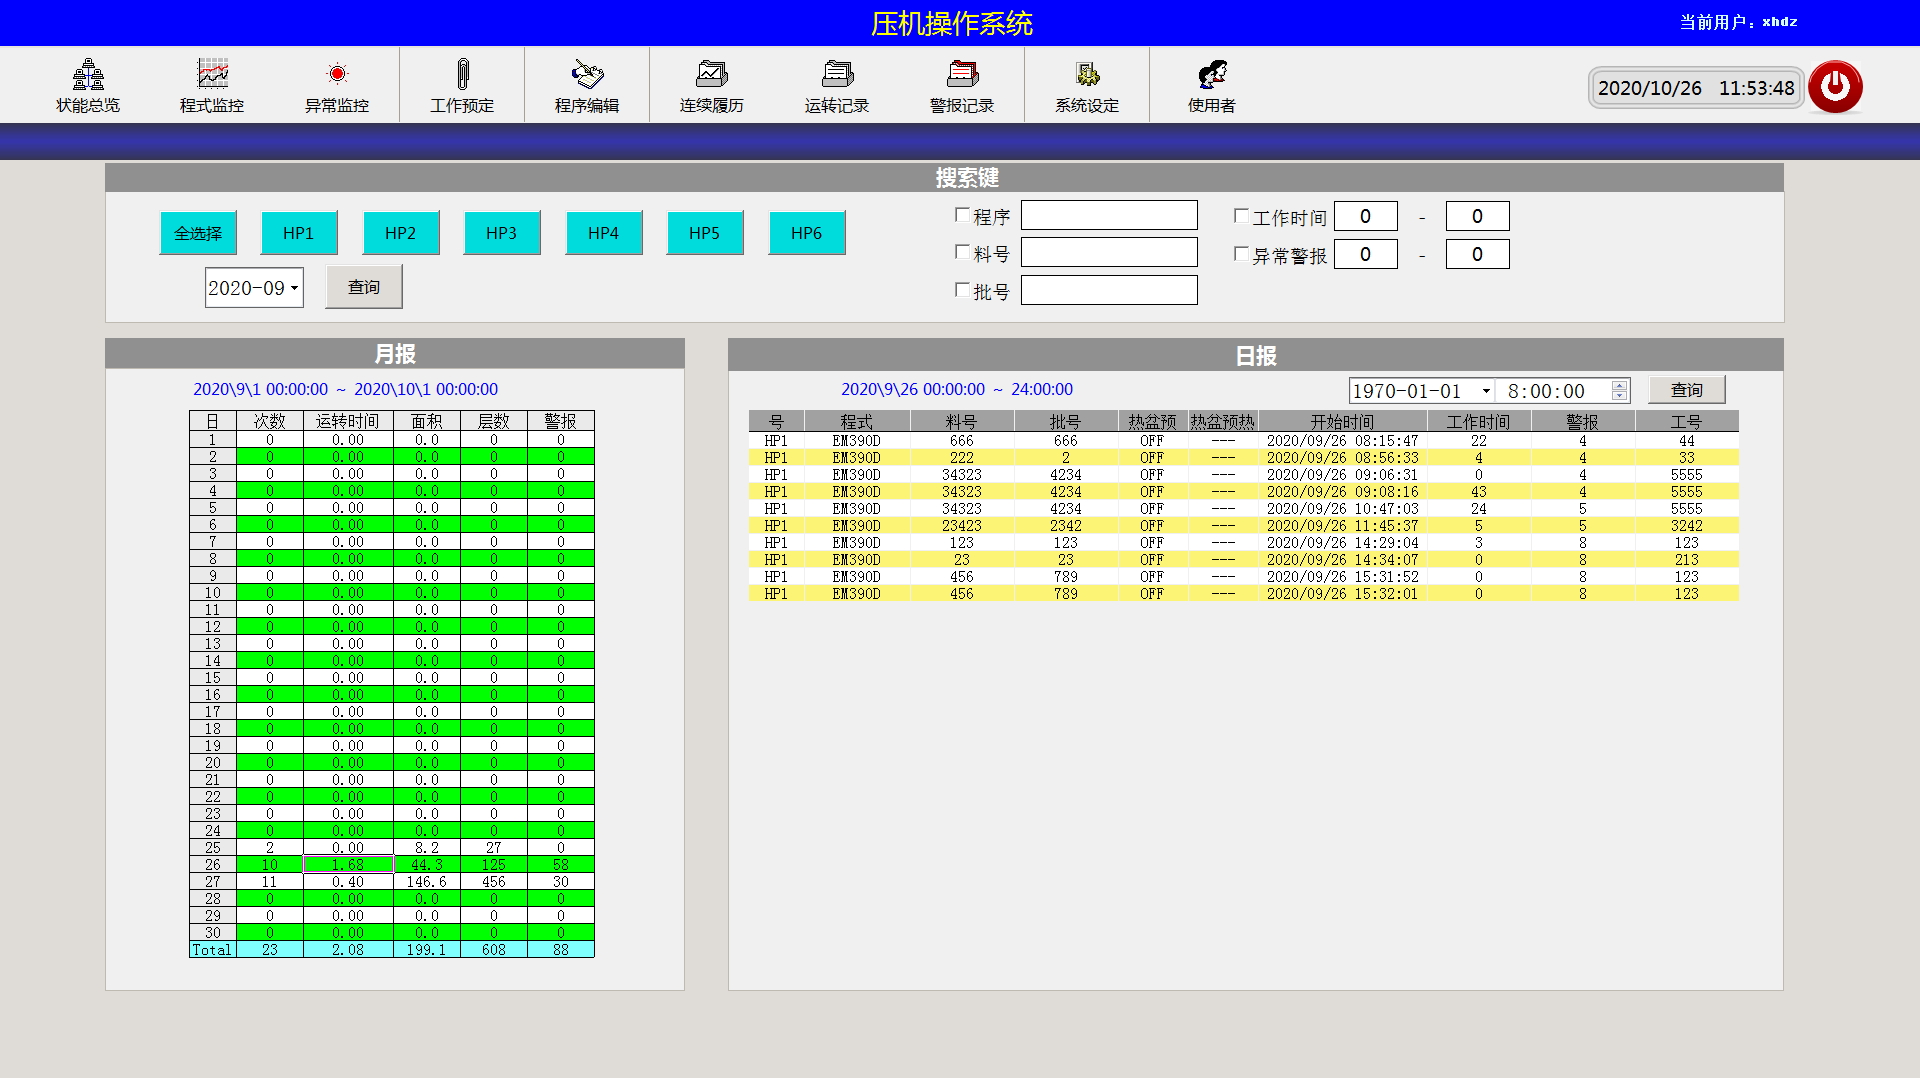
Task: Click the red power button icon
Action: click(1835, 87)
